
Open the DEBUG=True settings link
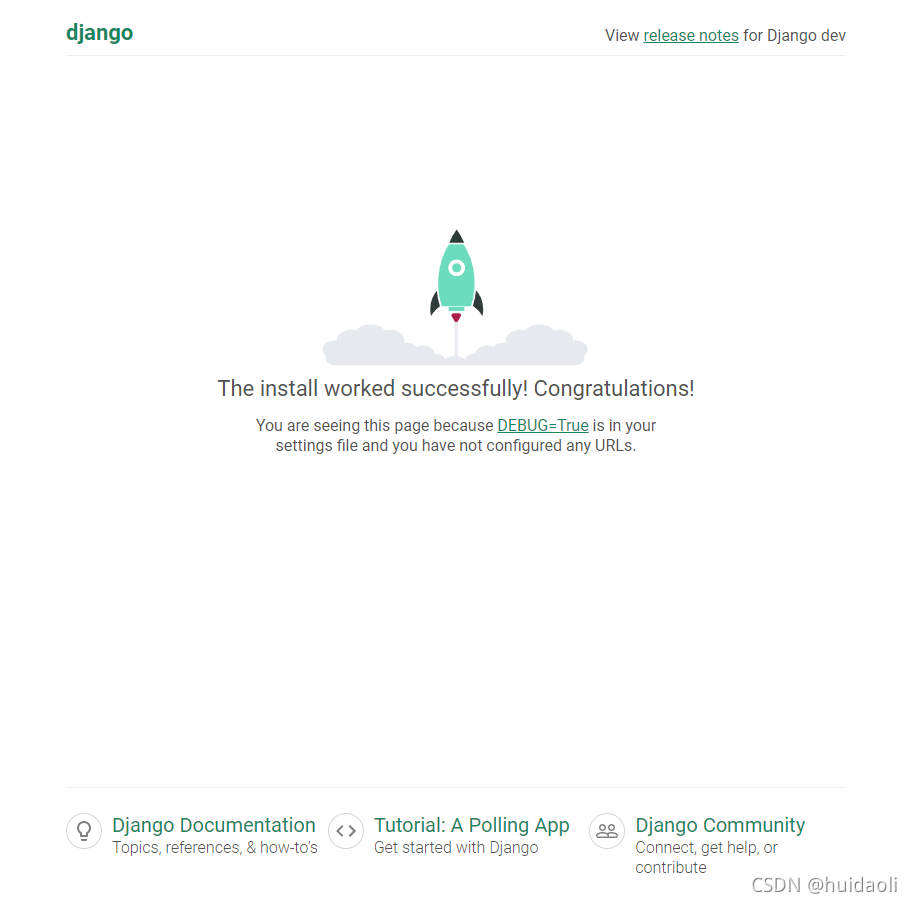tap(543, 426)
